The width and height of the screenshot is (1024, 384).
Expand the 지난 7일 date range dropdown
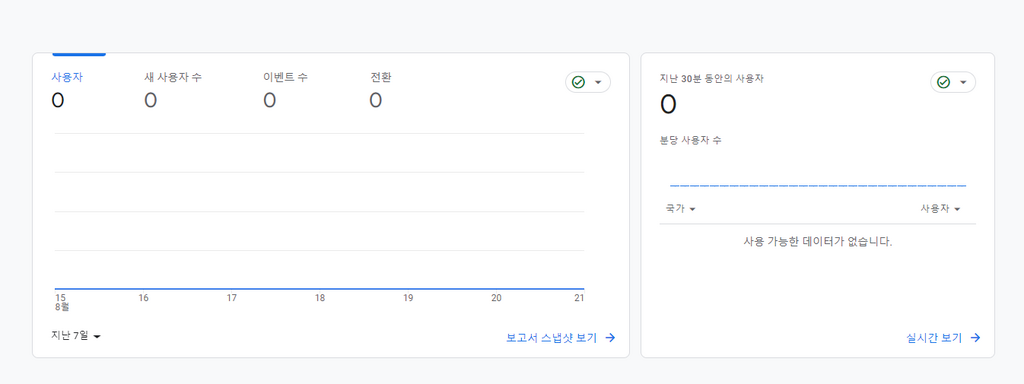(76, 336)
